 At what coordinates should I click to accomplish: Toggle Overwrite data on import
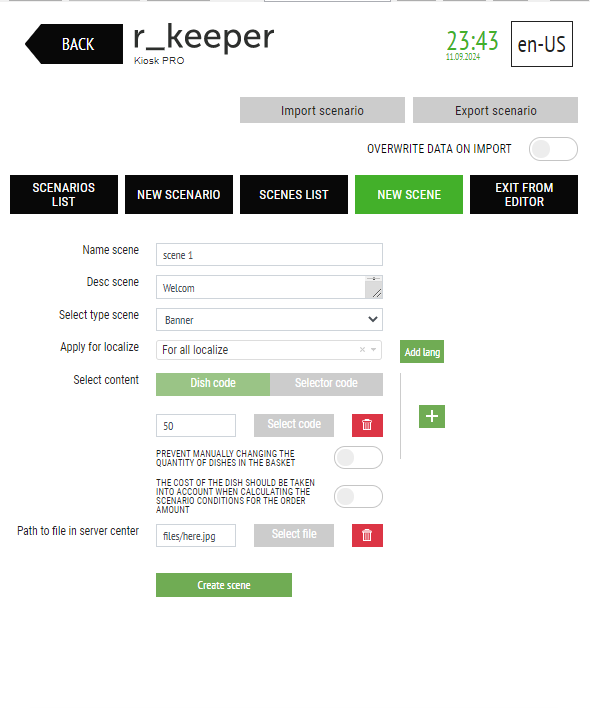[553, 149]
